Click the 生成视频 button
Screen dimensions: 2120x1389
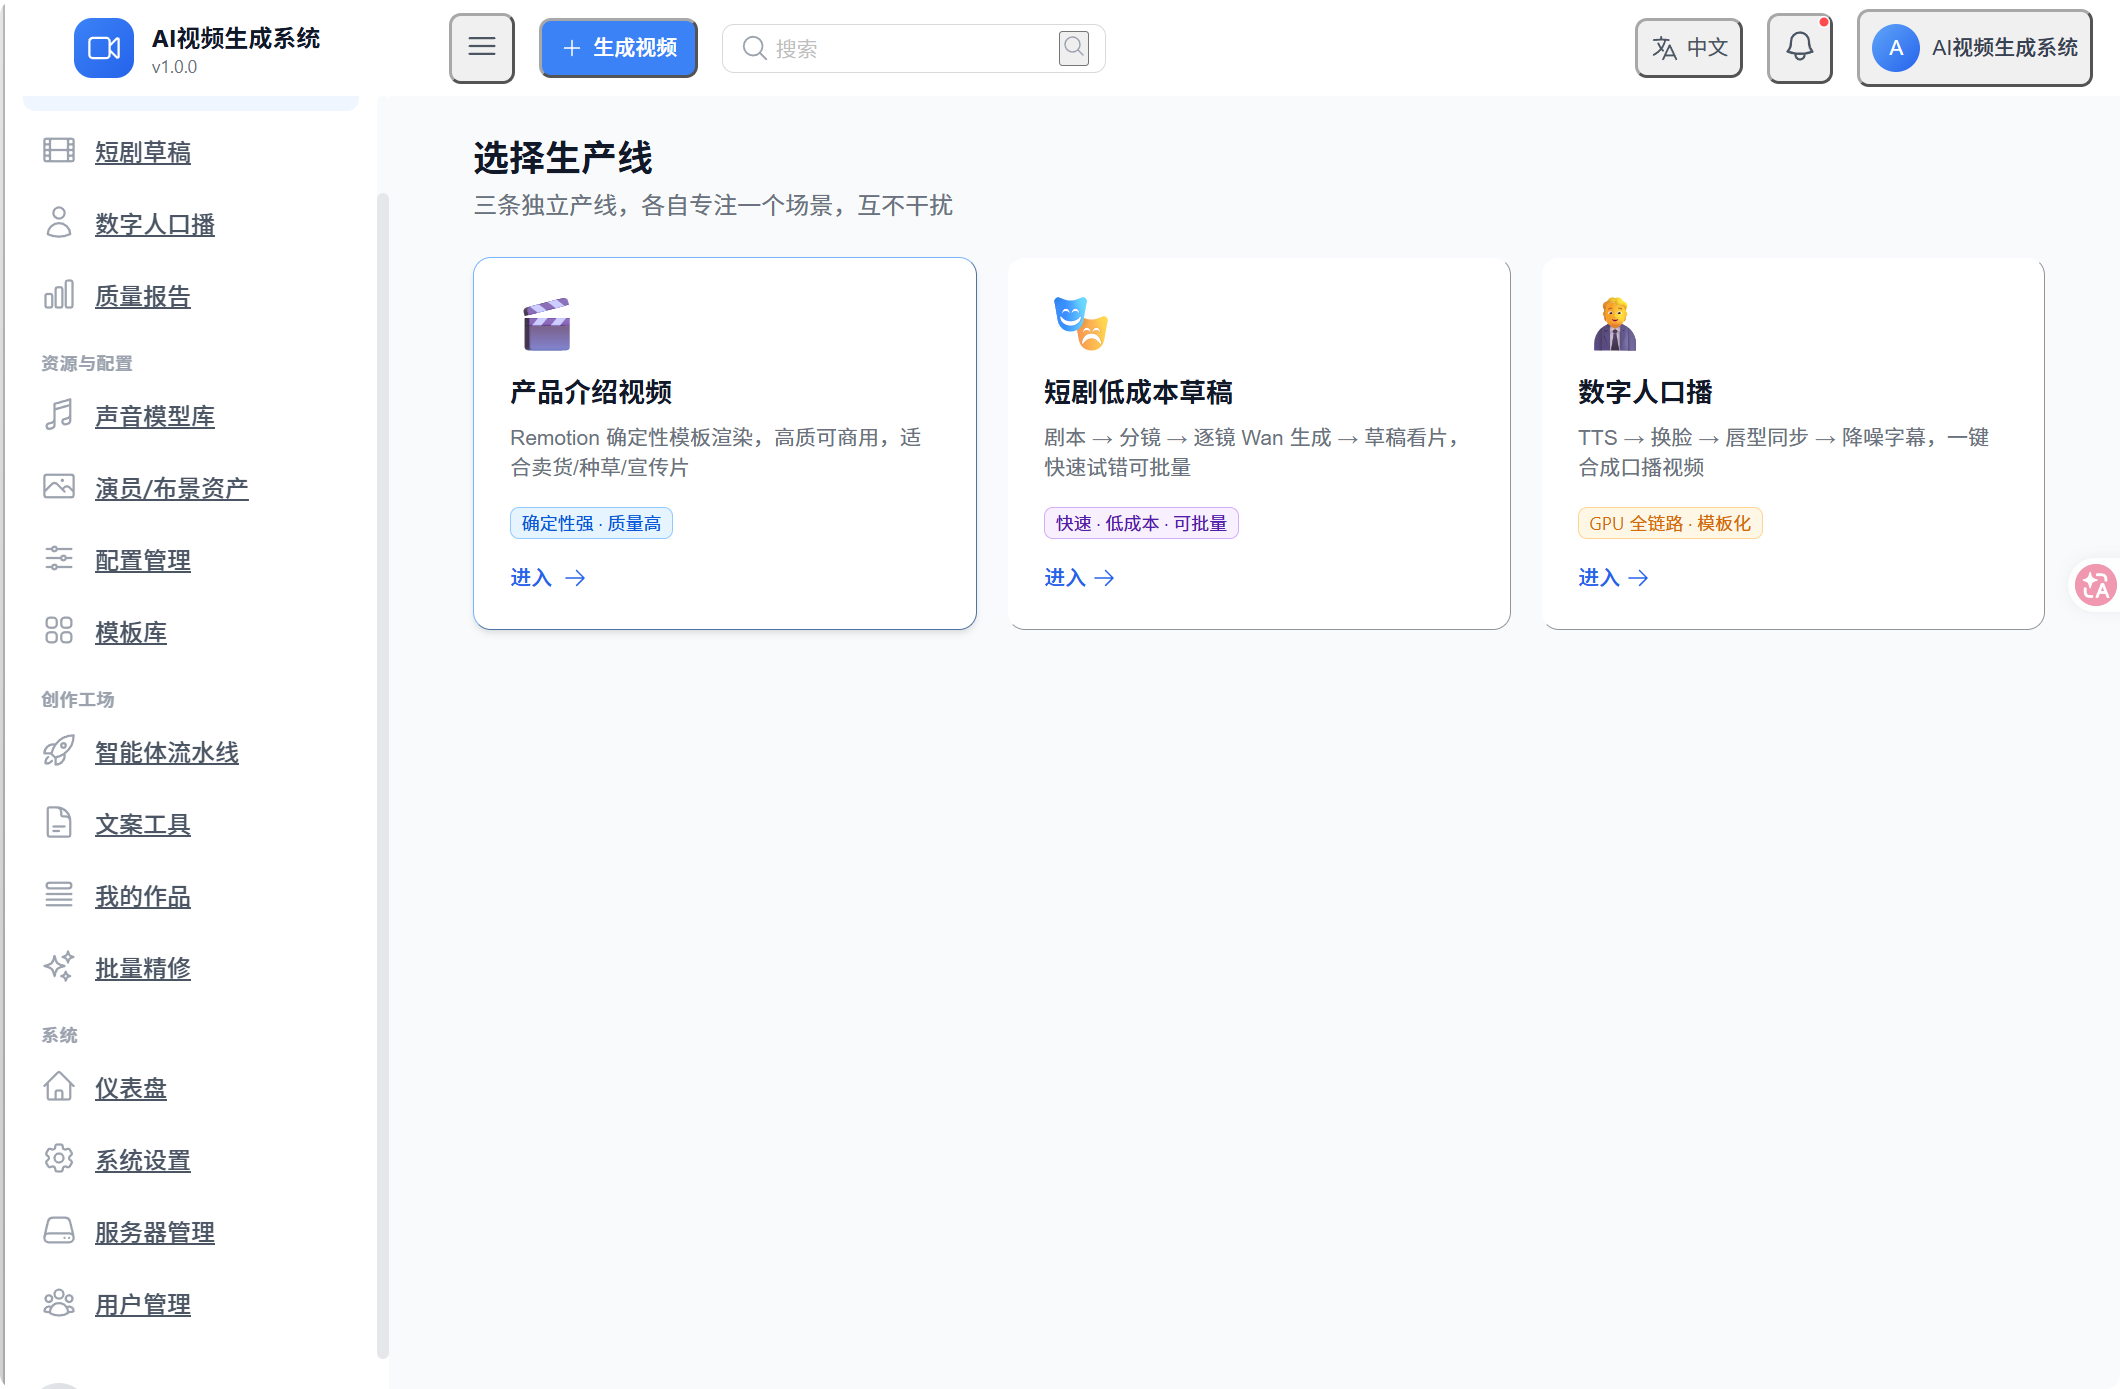(x=619, y=48)
